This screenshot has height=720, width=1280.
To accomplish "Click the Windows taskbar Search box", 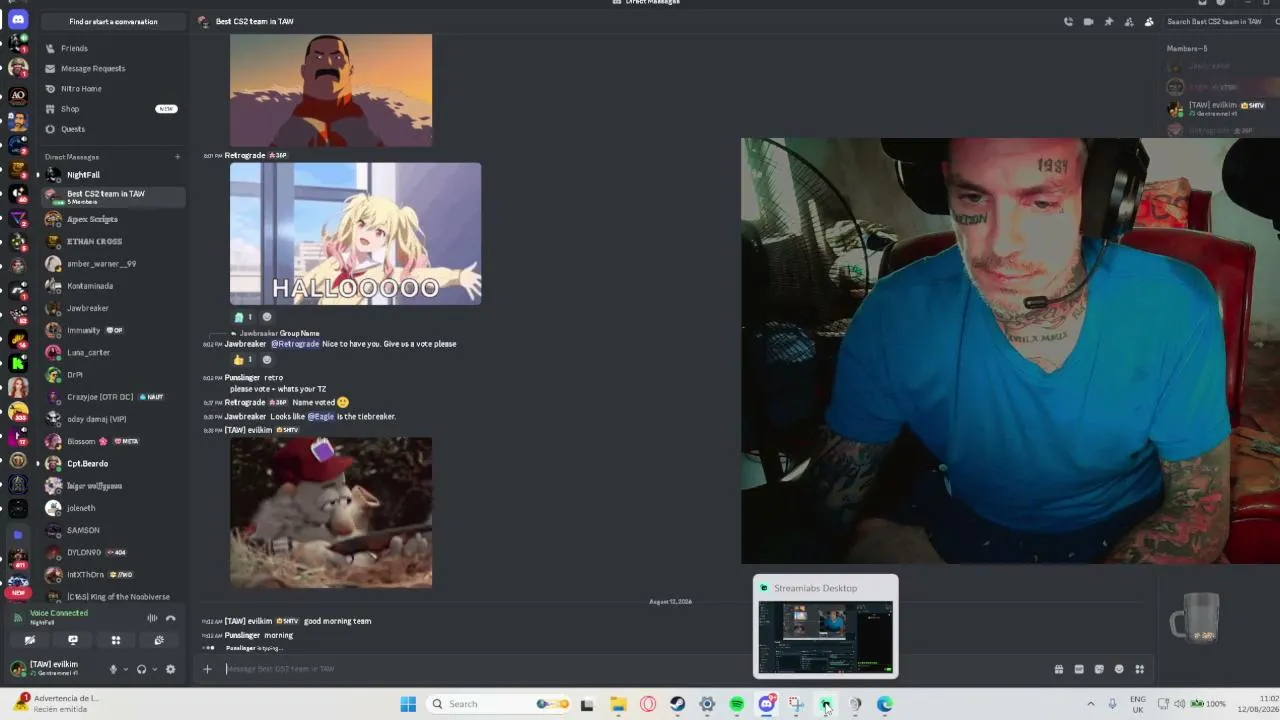I will (x=497, y=704).
